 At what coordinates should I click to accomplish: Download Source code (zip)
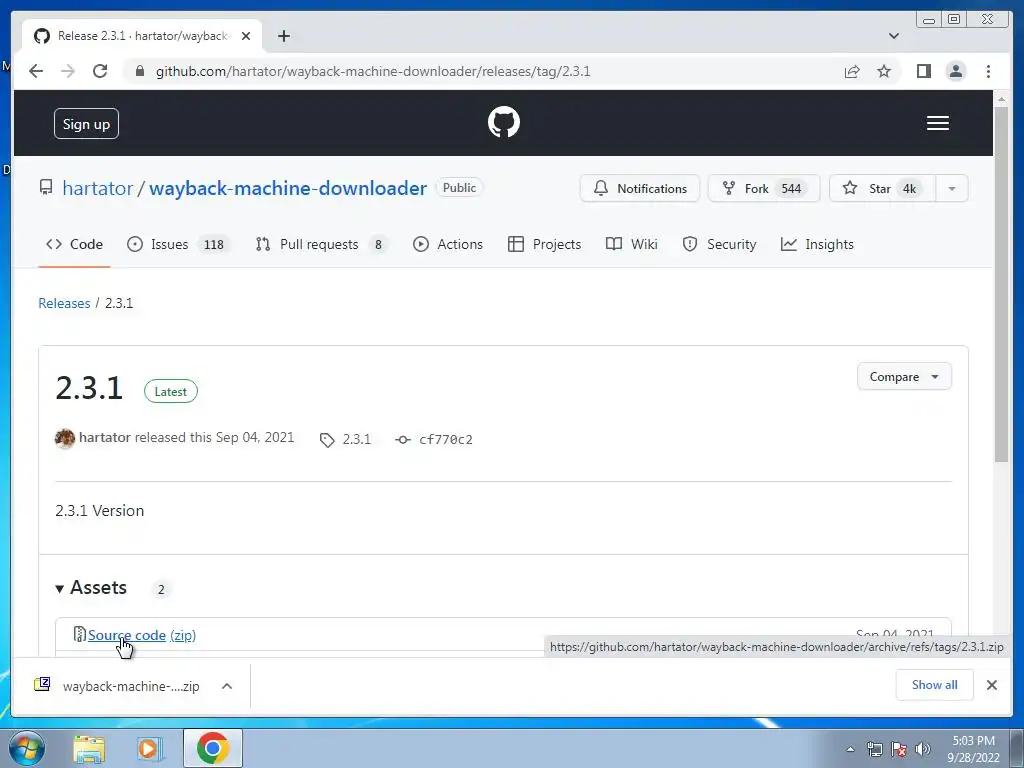[142, 635]
